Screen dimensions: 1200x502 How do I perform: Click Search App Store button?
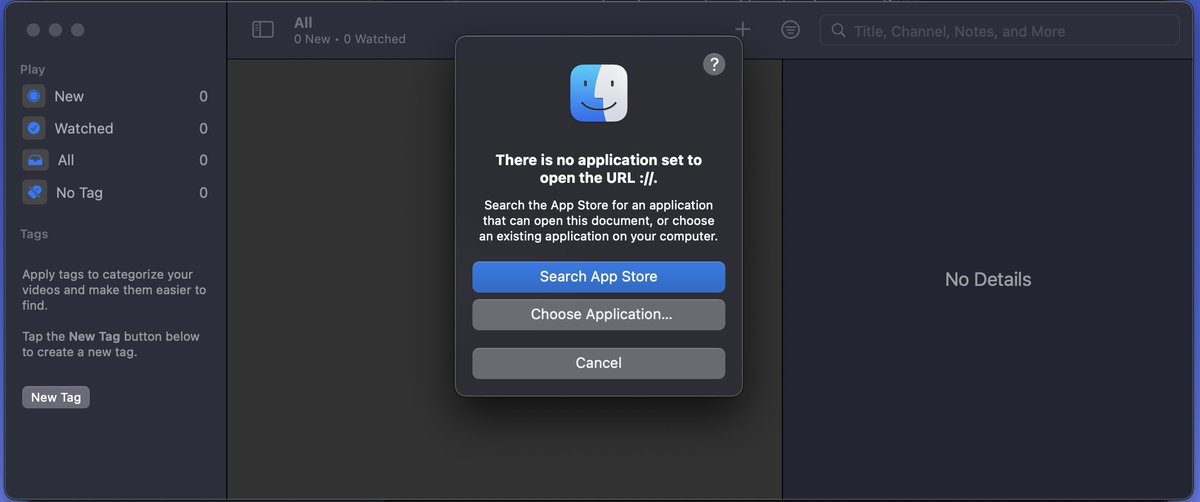coord(599,277)
